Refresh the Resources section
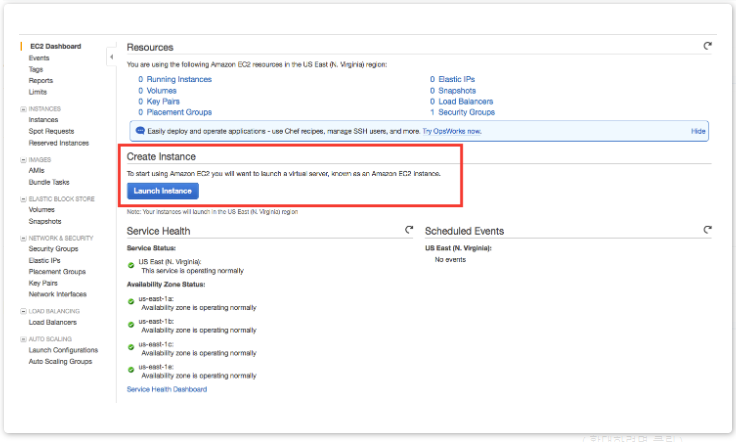 707,46
